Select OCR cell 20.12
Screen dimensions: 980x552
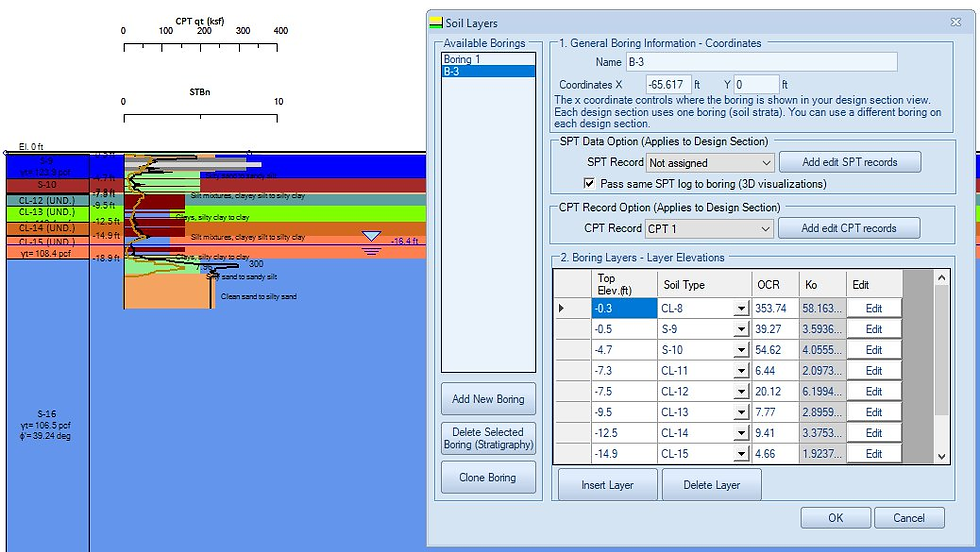pos(775,391)
